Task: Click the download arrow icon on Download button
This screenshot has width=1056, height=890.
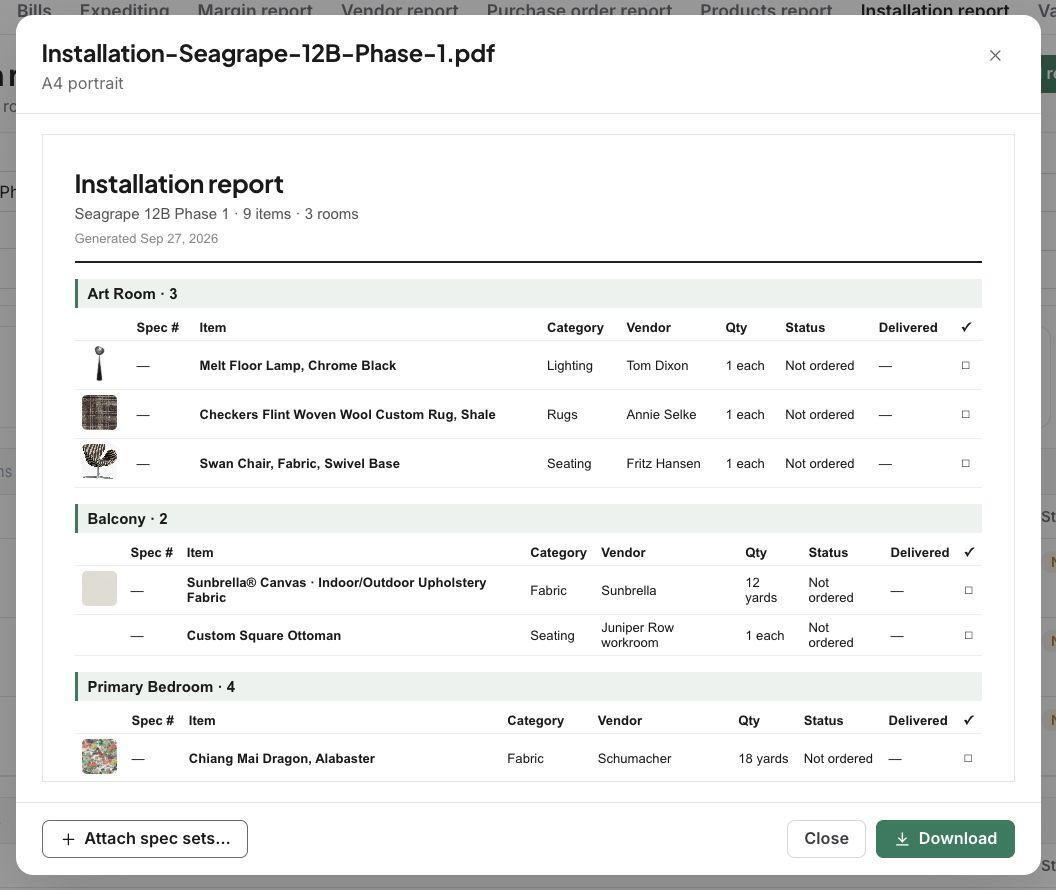Action: click(902, 839)
